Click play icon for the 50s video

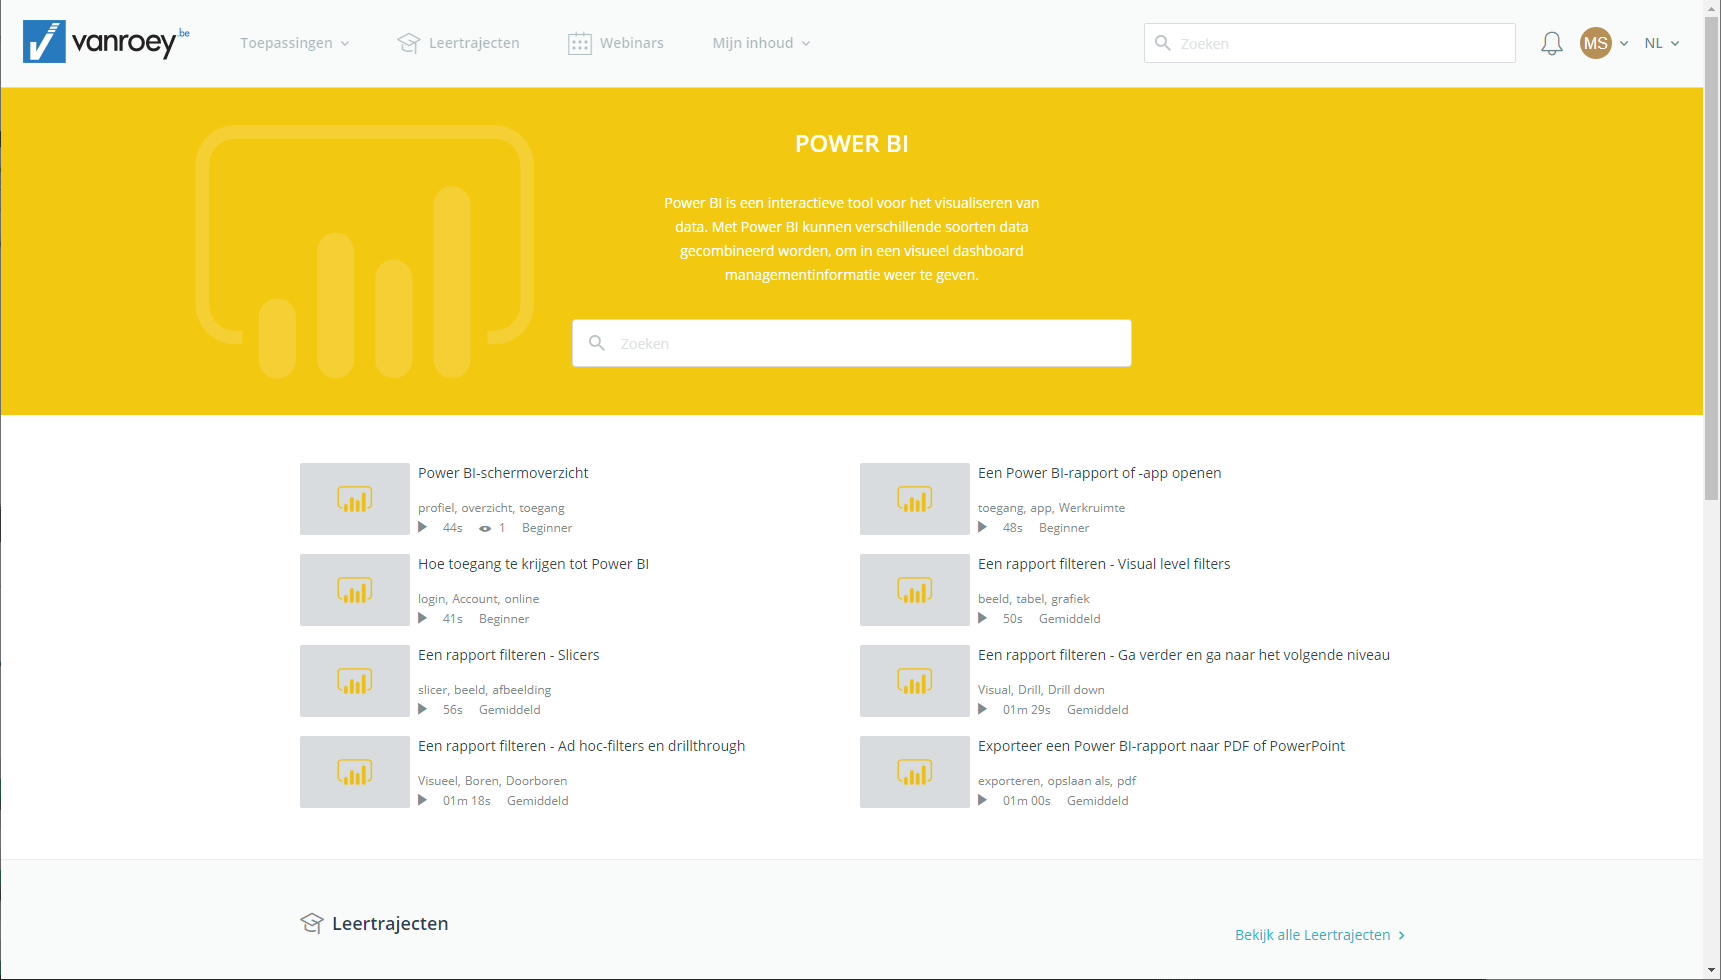[983, 618]
